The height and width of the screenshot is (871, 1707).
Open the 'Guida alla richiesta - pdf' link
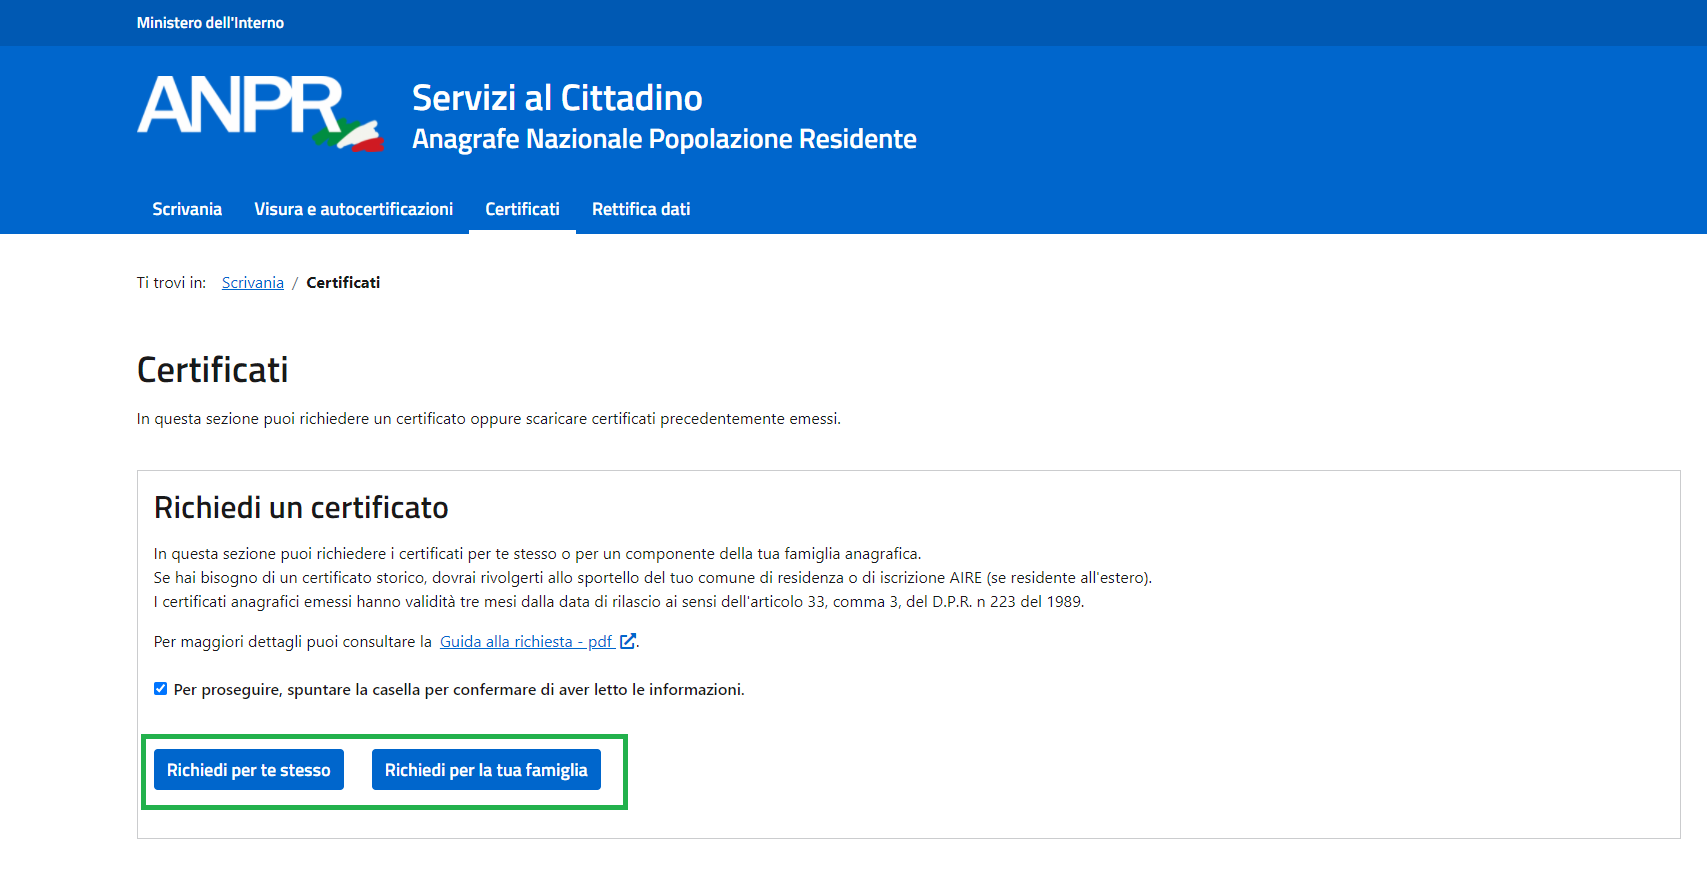coord(526,642)
